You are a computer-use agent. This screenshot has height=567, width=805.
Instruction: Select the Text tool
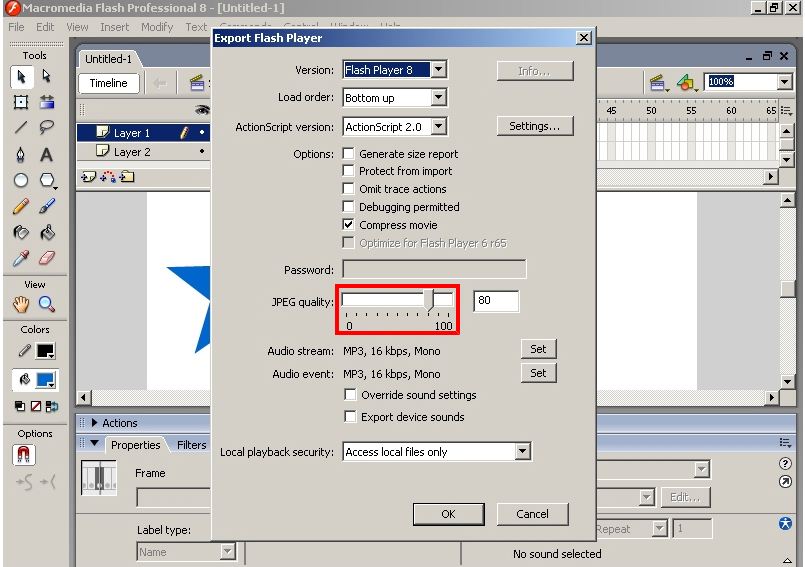click(47, 154)
